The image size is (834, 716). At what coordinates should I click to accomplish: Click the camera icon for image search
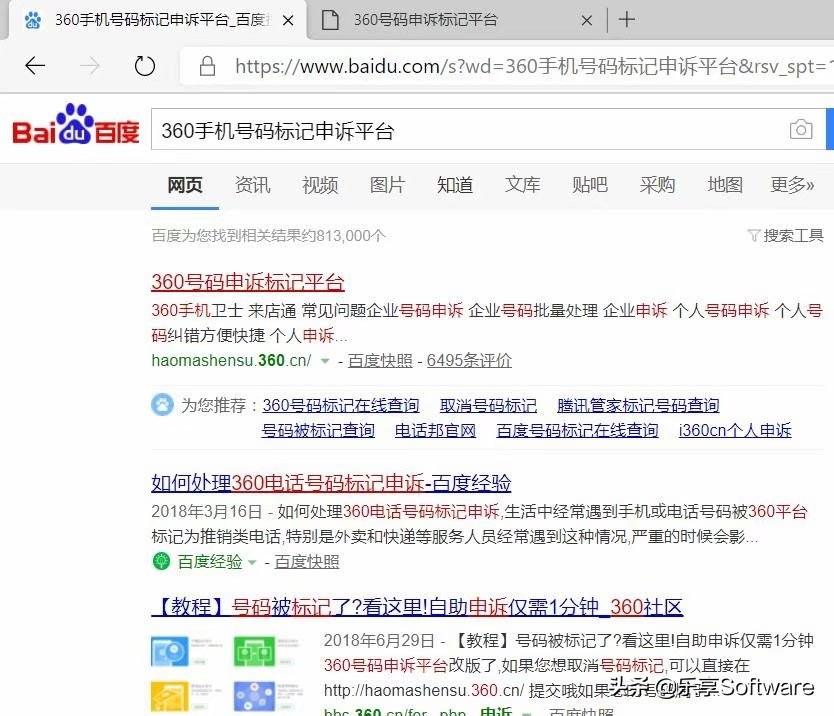(800, 129)
